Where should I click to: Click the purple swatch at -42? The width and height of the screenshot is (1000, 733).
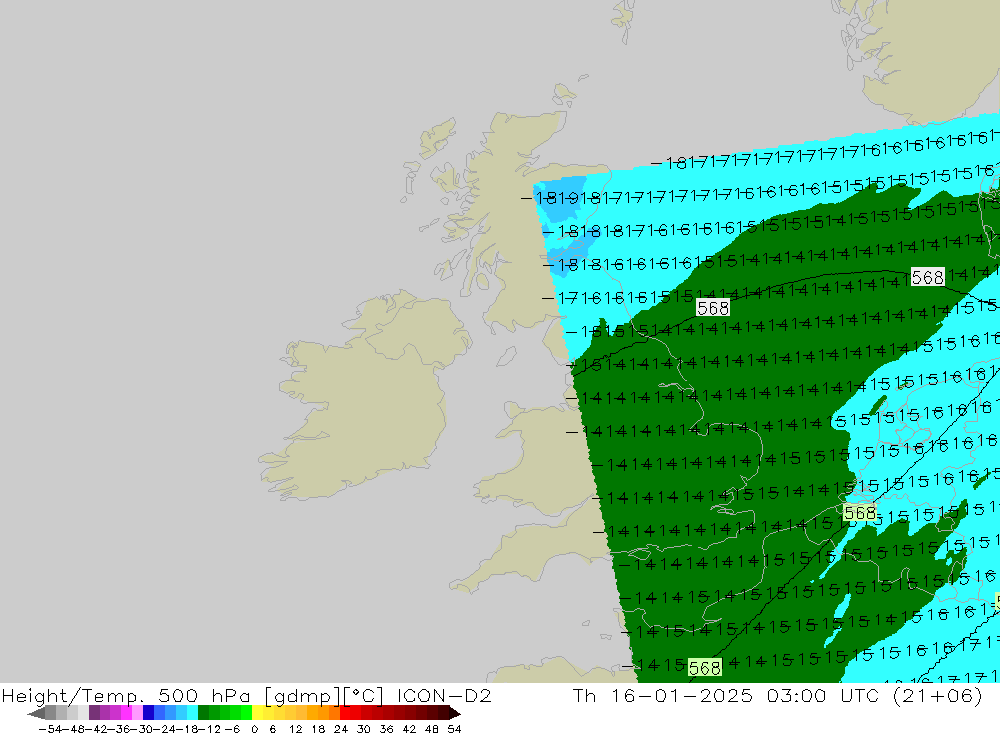coord(94,713)
